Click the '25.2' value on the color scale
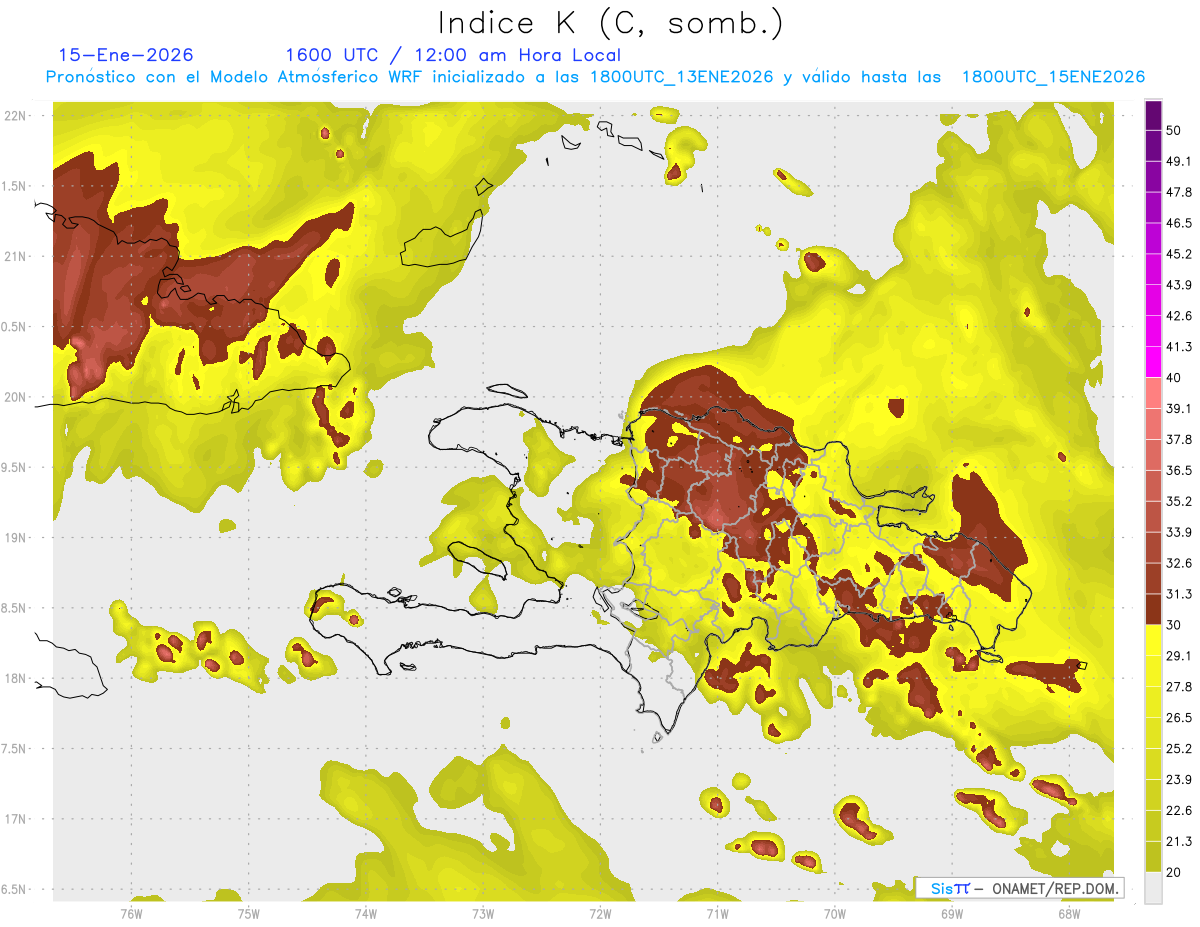 coord(1178,749)
